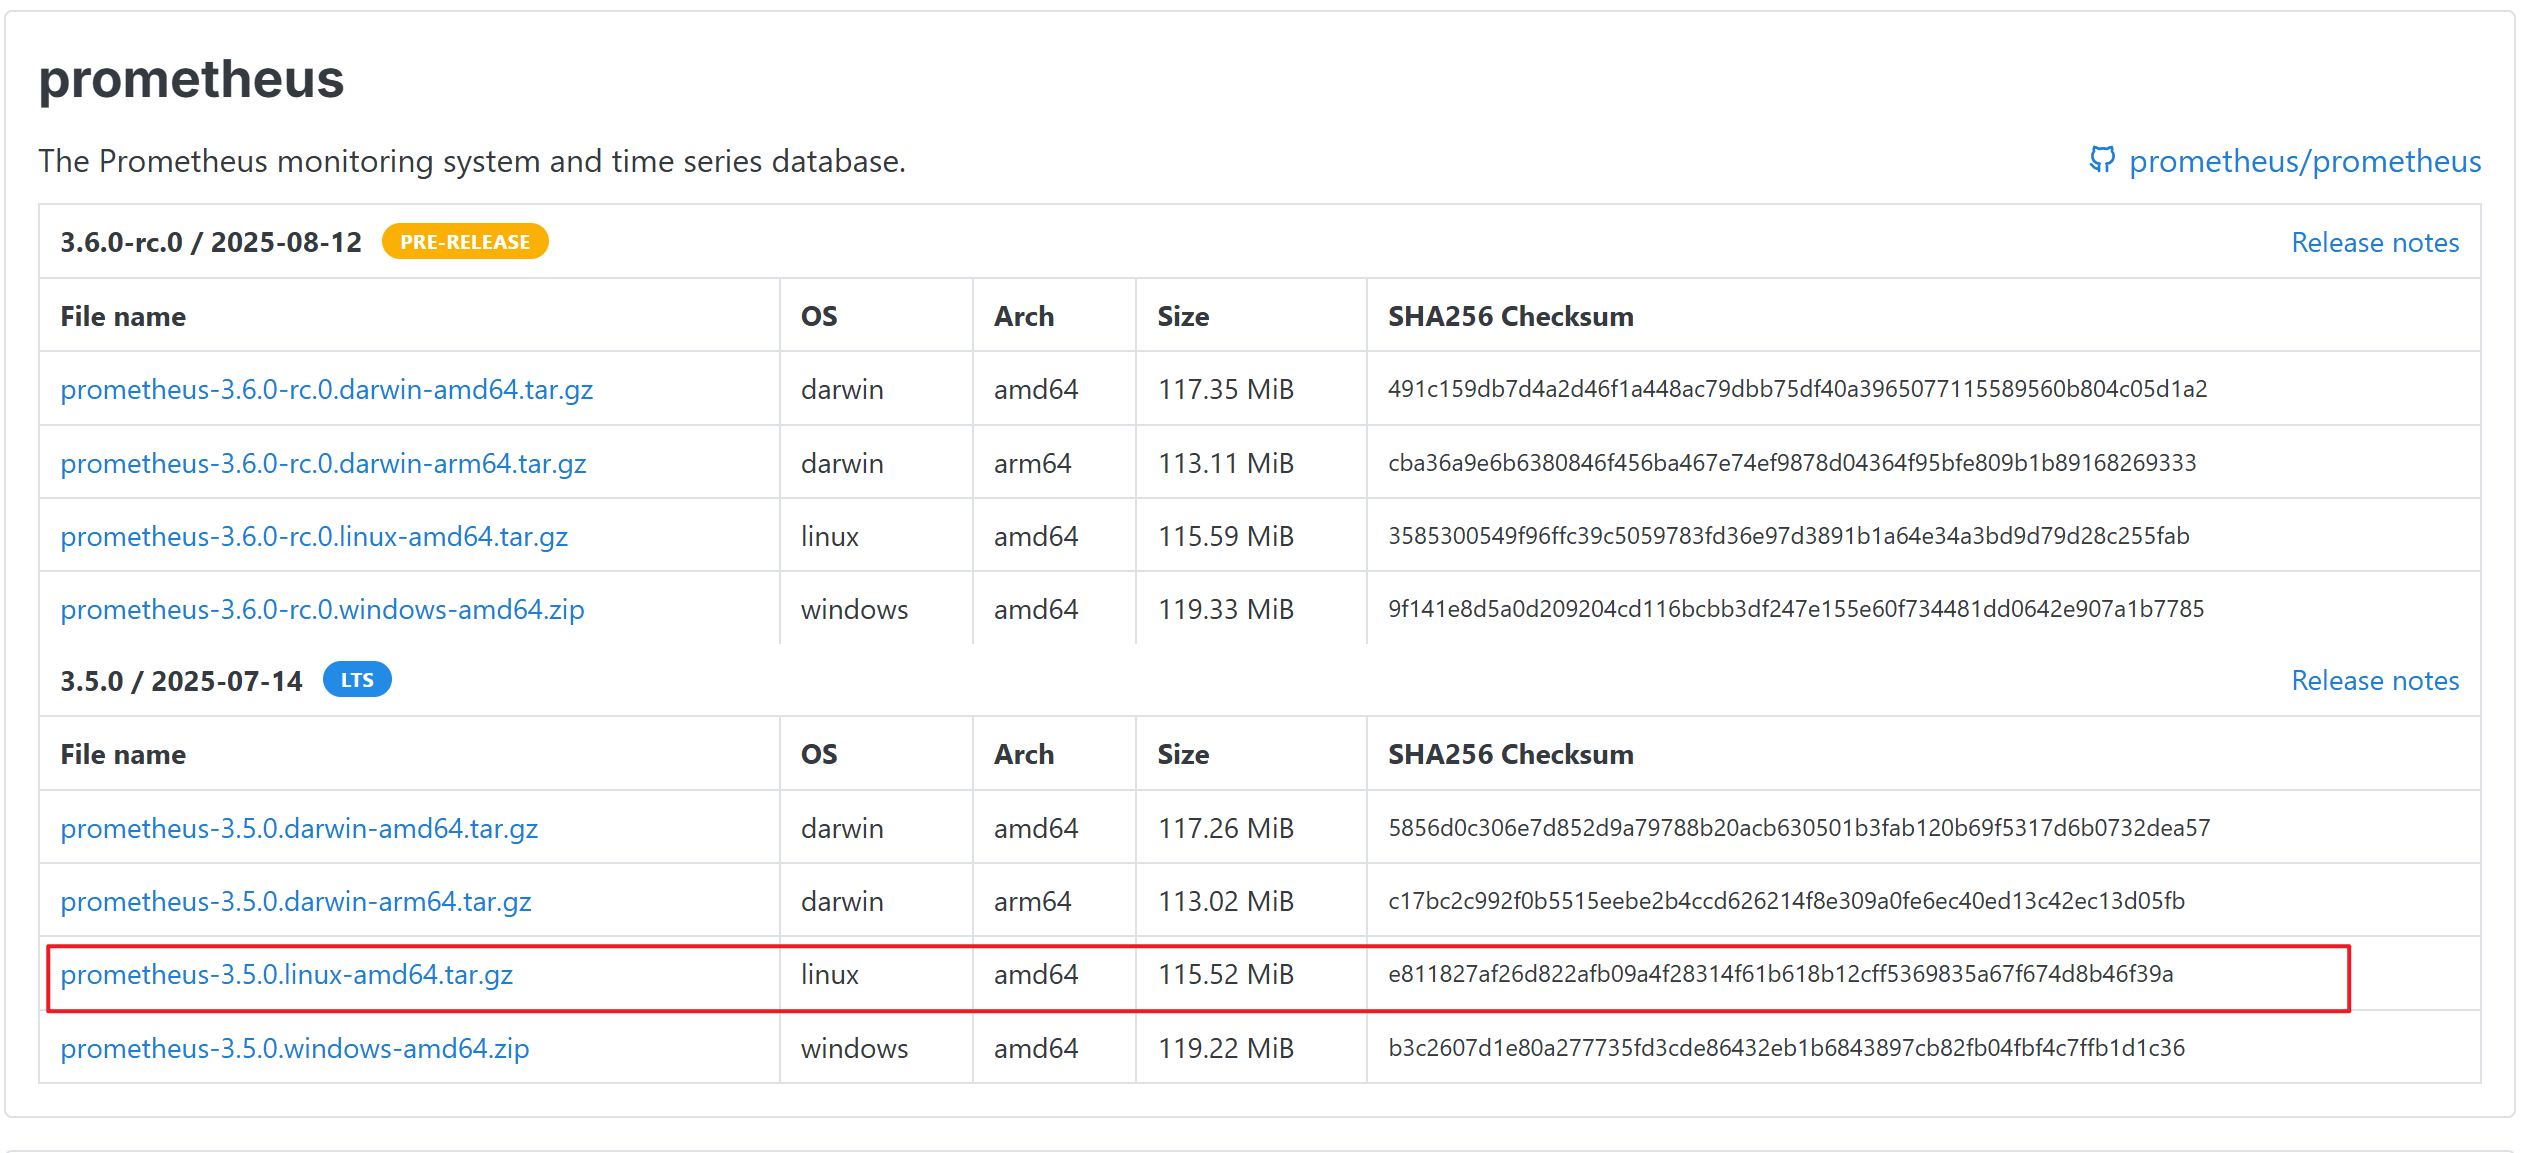
Task: Open the prometheus/prometheus repository link
Action: click(x=2304, y=161)
